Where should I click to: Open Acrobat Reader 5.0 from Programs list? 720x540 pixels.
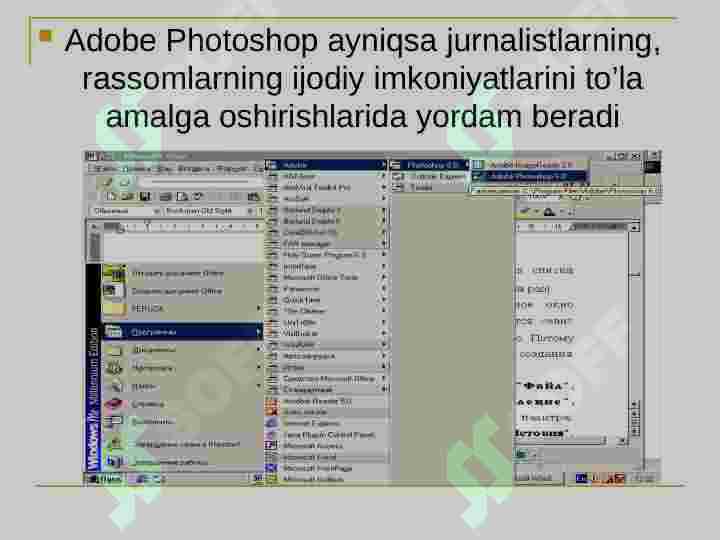327,401
